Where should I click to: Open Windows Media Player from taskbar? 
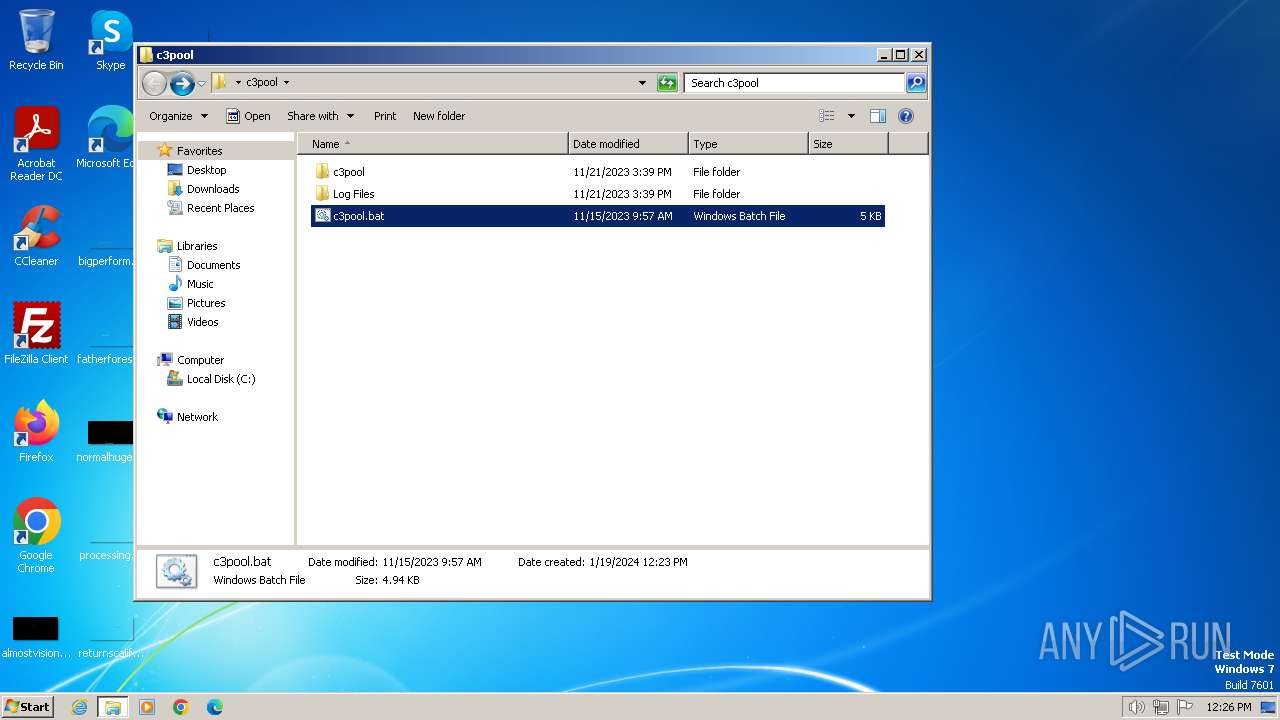point(147,707)
